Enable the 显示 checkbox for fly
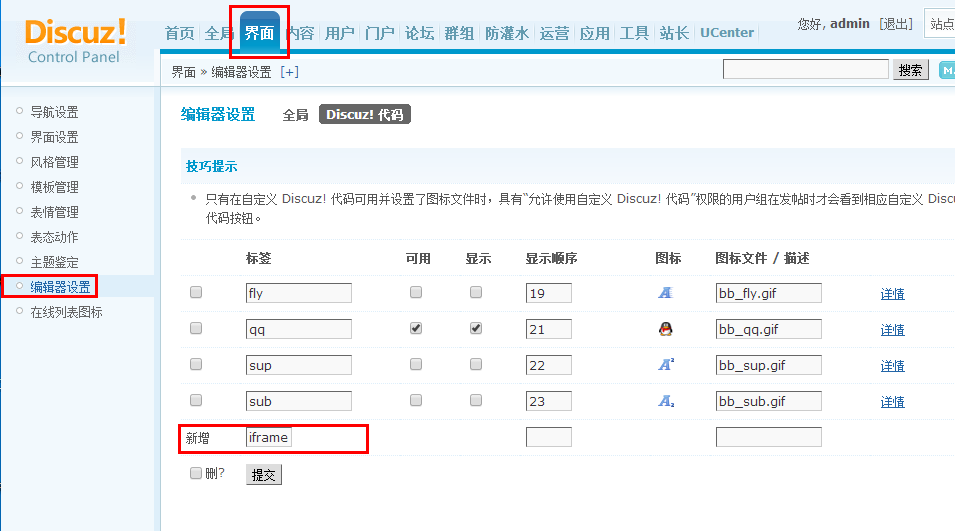 coord(476,292)
